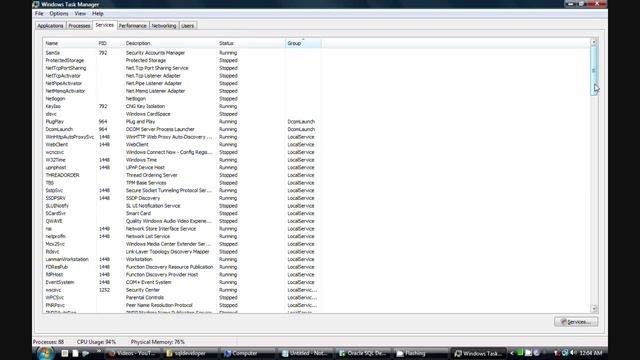
Task: Click the volume speaker tray icon
Action: coord(573,353)
